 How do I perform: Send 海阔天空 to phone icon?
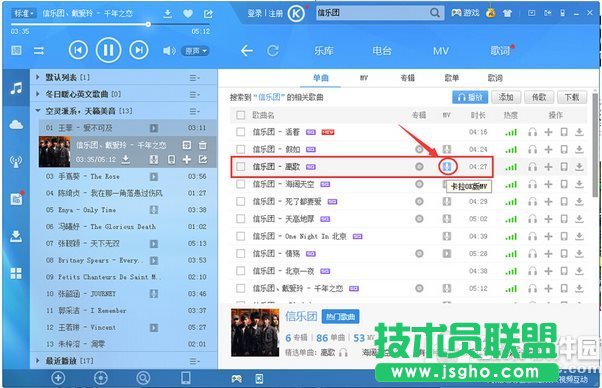[564, 184]
